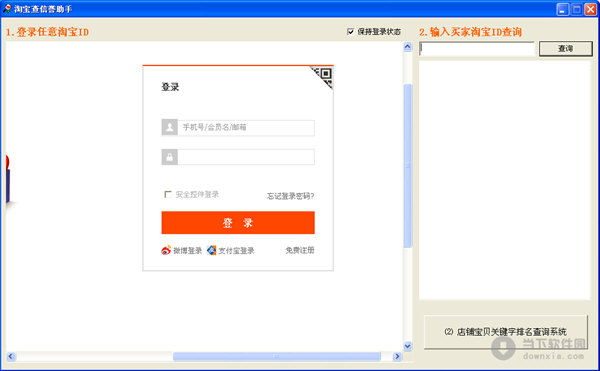Click the user avatar icon beside username
The image size is (600, 371).
point(170,128)
